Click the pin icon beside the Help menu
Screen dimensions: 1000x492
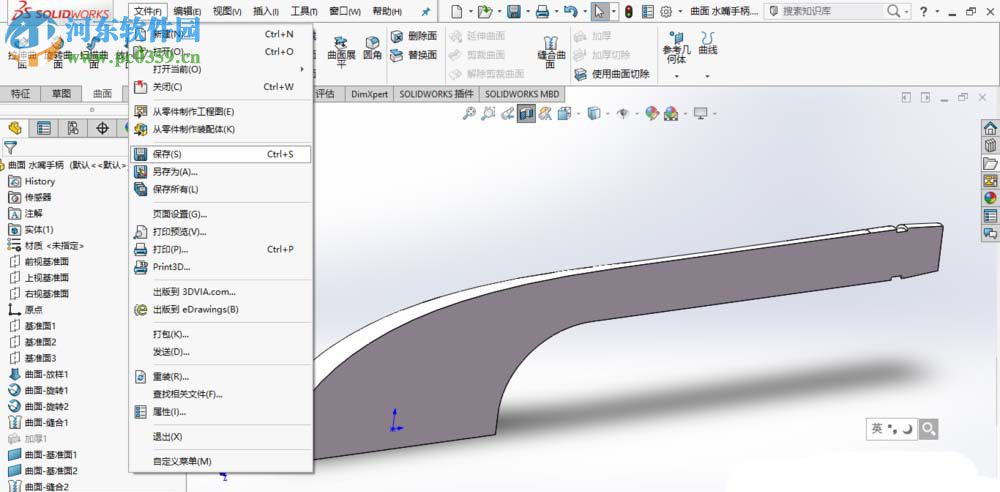tap(426, 11)
